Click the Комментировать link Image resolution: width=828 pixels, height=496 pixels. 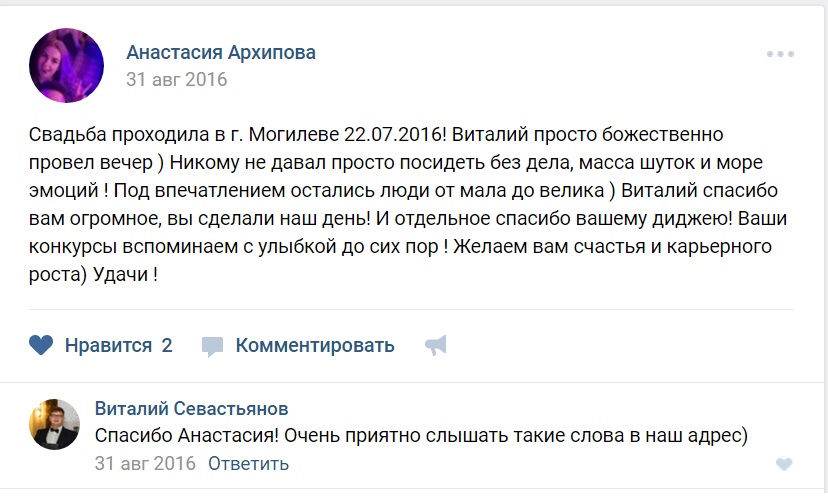[315, 346]
